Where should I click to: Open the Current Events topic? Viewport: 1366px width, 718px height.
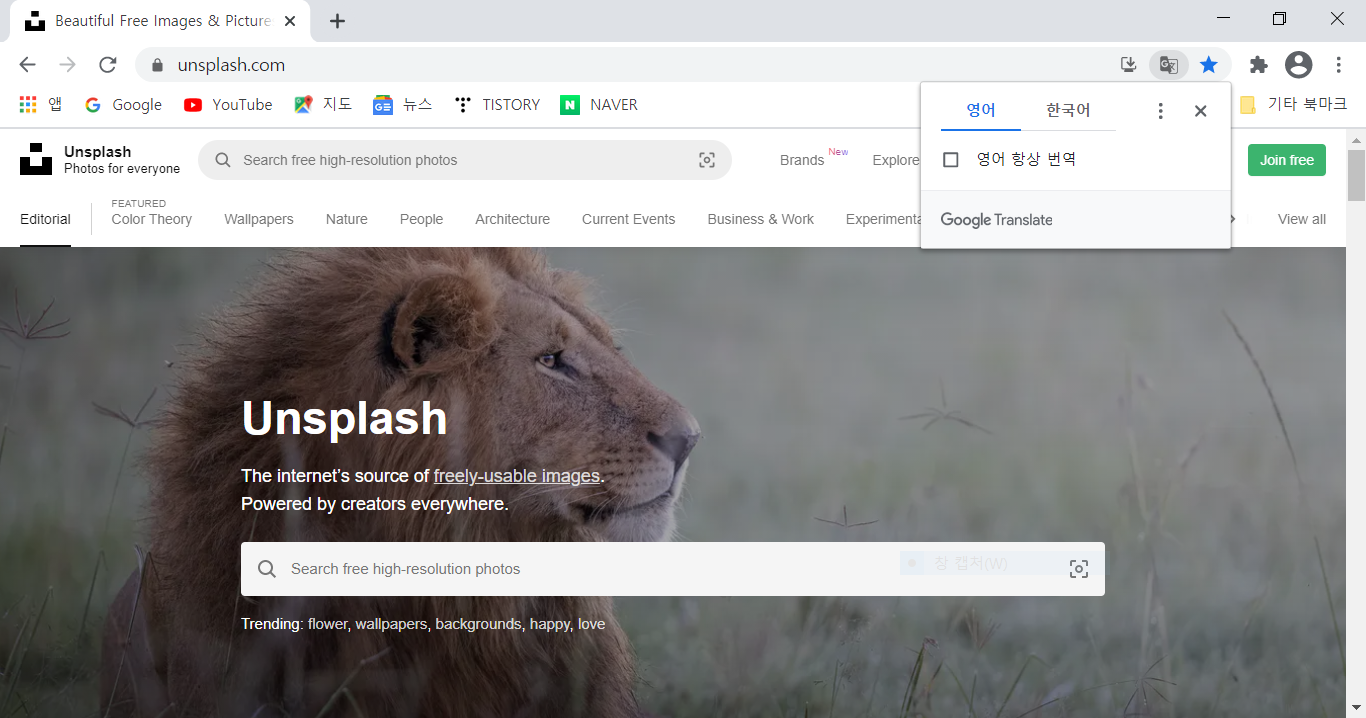pyautogui.click(x=628, y=219)
